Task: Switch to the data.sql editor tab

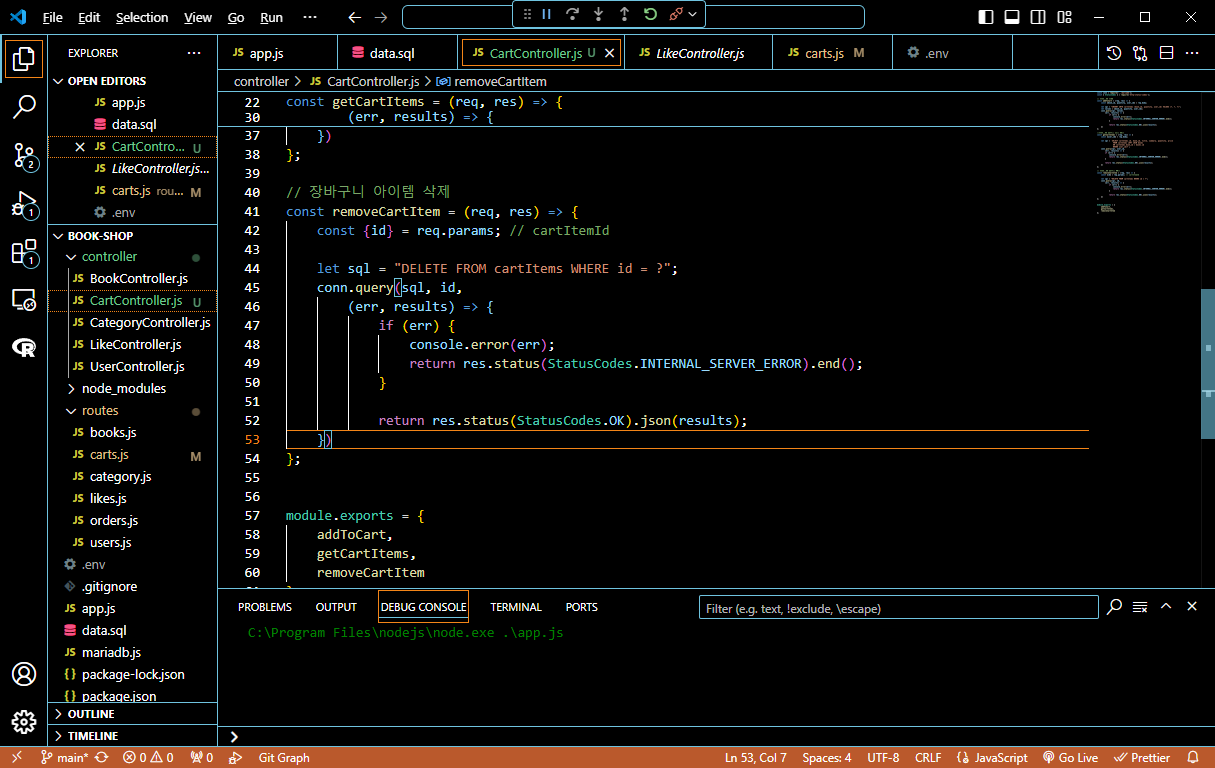Action: [397, 53]
